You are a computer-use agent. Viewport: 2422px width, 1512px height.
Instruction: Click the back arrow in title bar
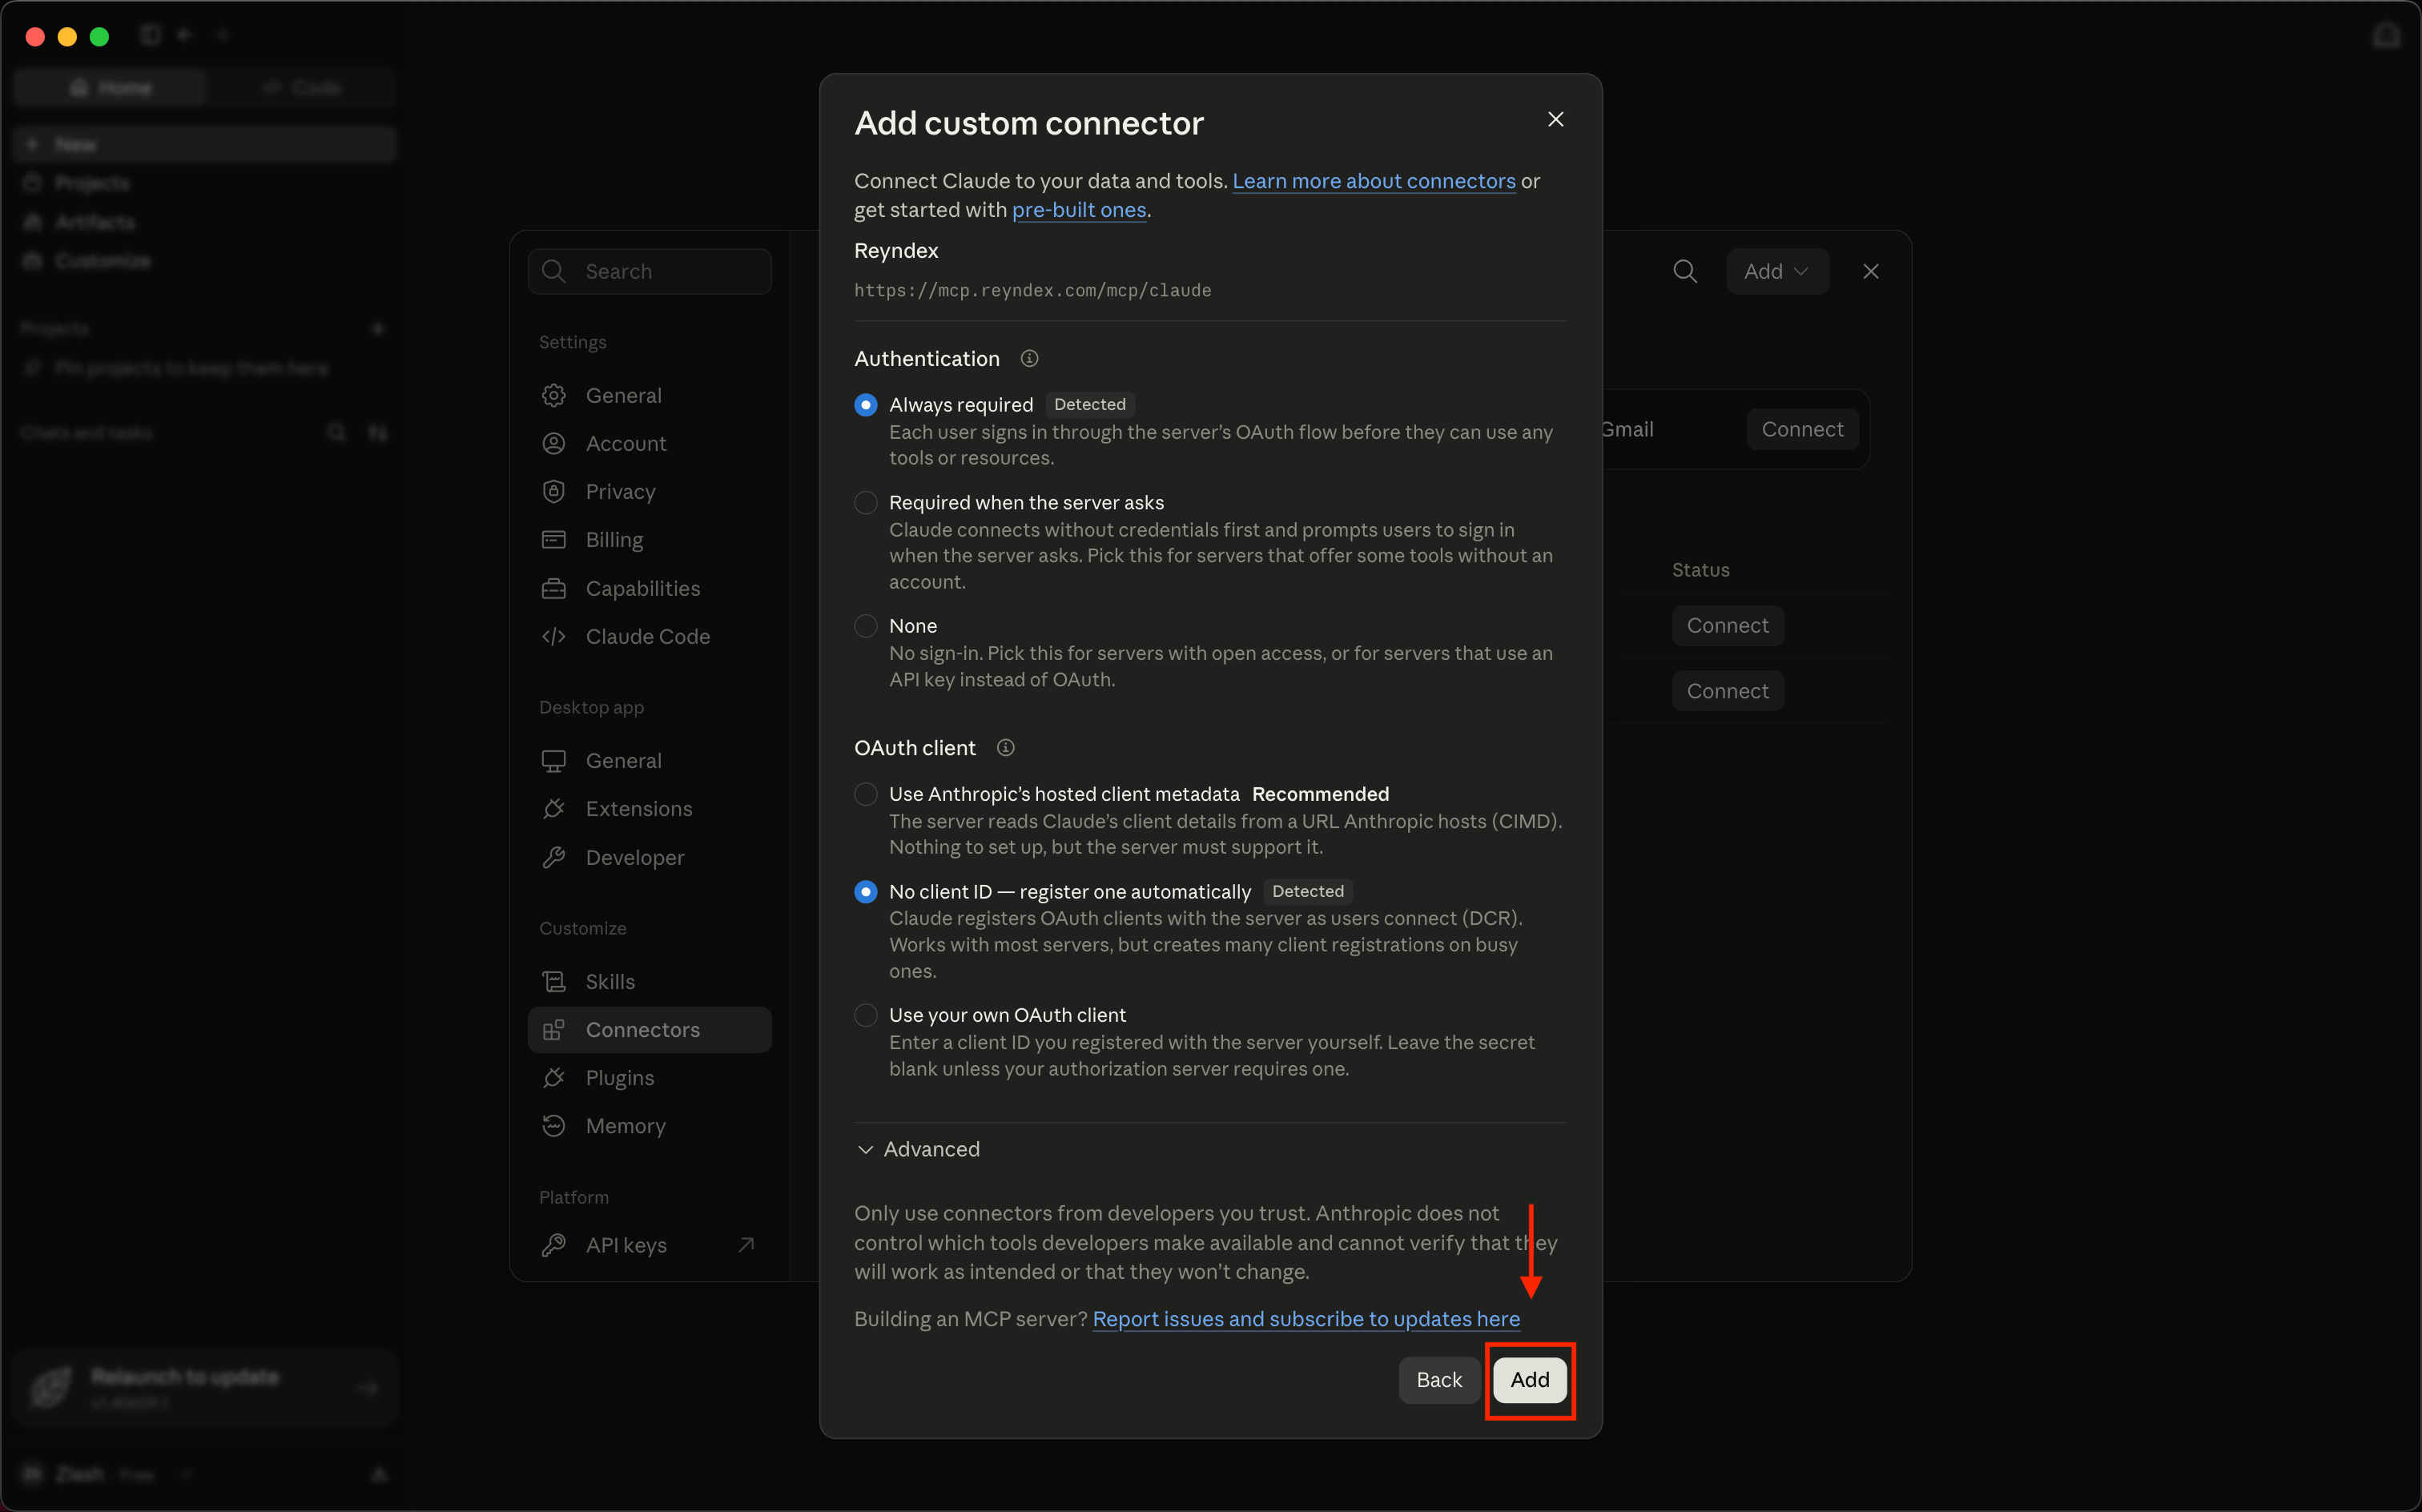[x=185, y=35]
